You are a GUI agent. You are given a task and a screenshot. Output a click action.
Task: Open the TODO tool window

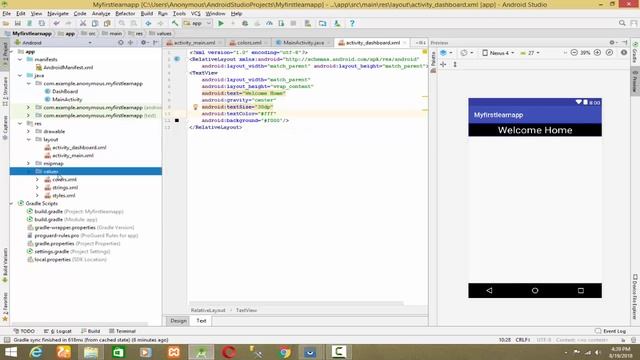point(24,331)
